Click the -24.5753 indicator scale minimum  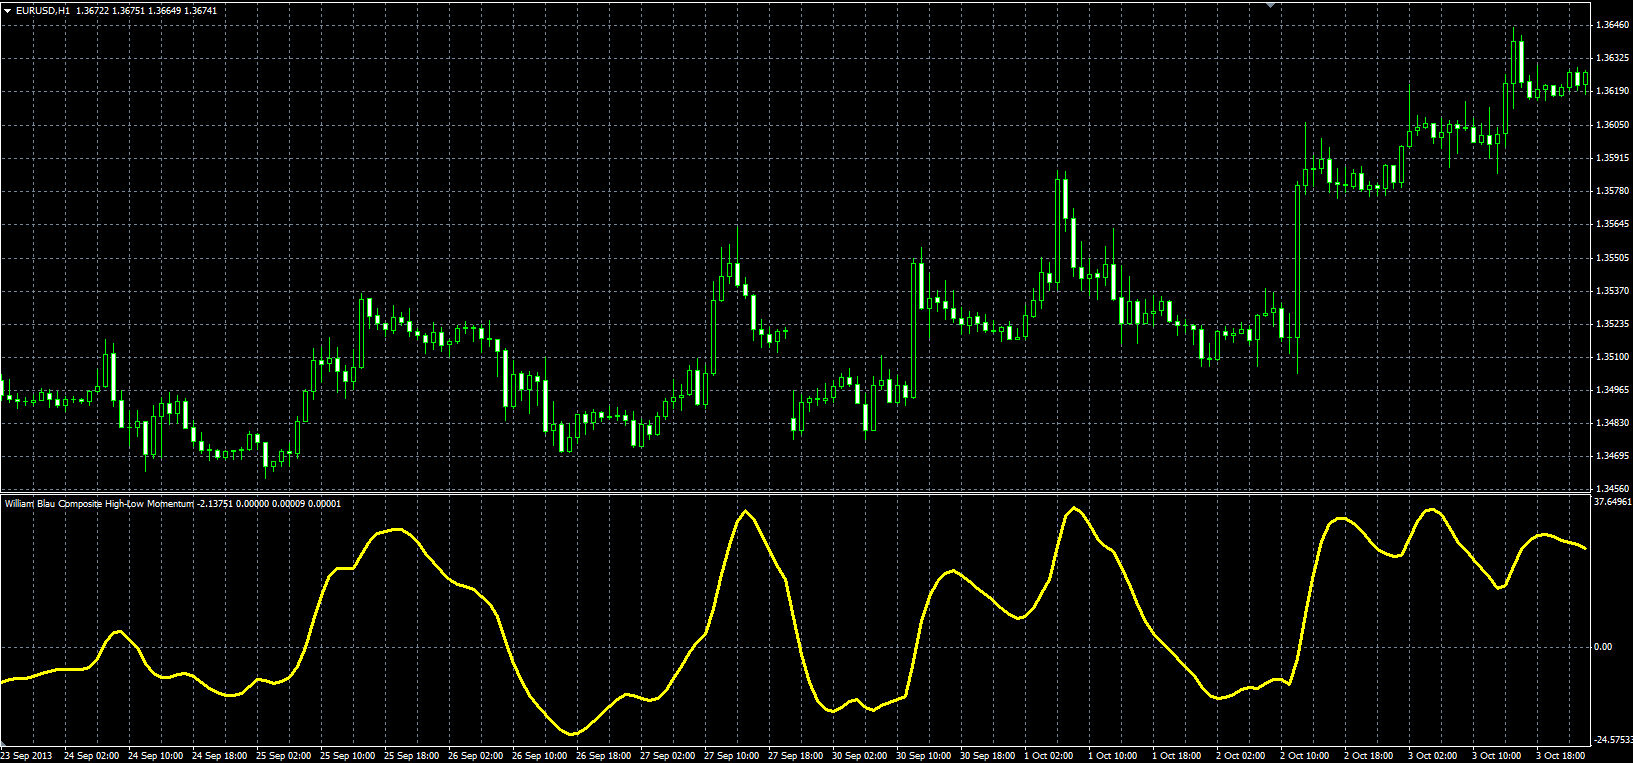(x=1613, y=740)
